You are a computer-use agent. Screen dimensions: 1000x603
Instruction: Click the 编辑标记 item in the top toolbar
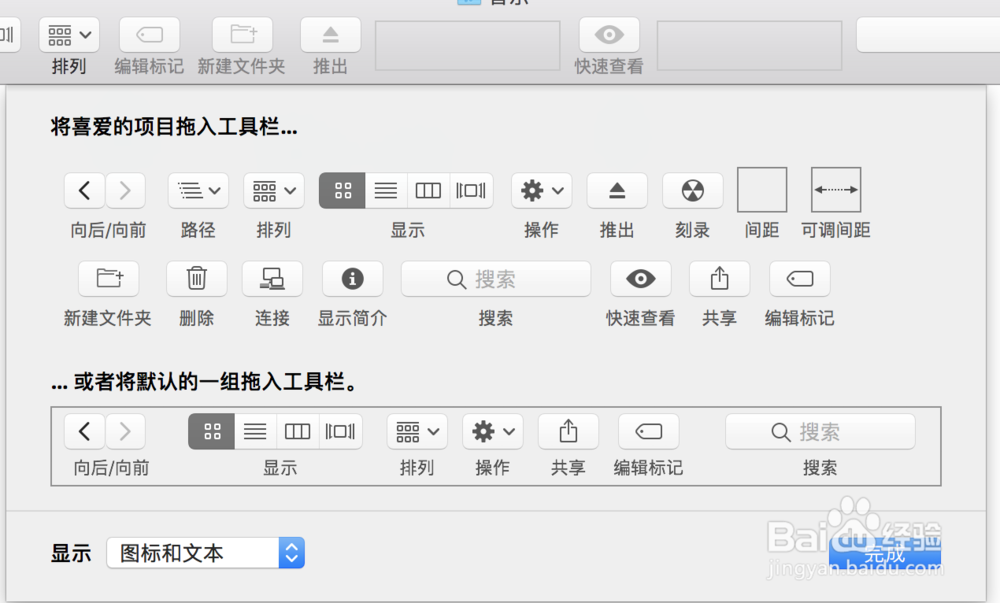[148, 34]
